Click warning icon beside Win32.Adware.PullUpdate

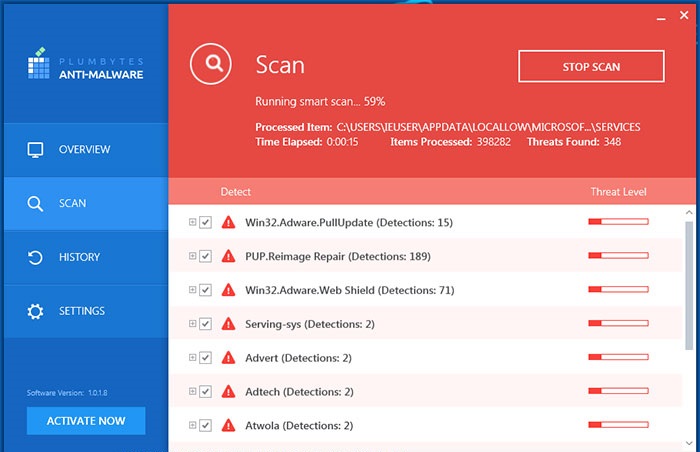coord(229,222)
